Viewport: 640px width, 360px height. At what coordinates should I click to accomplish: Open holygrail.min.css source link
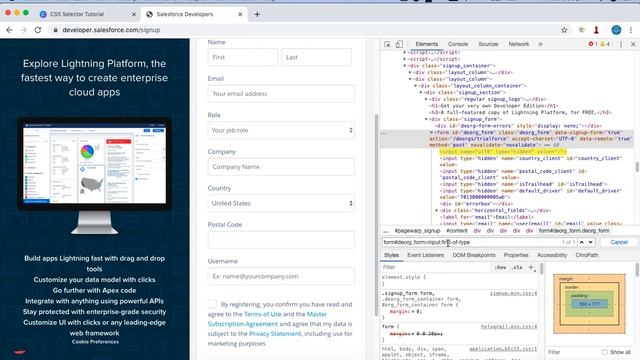(509, 327)
